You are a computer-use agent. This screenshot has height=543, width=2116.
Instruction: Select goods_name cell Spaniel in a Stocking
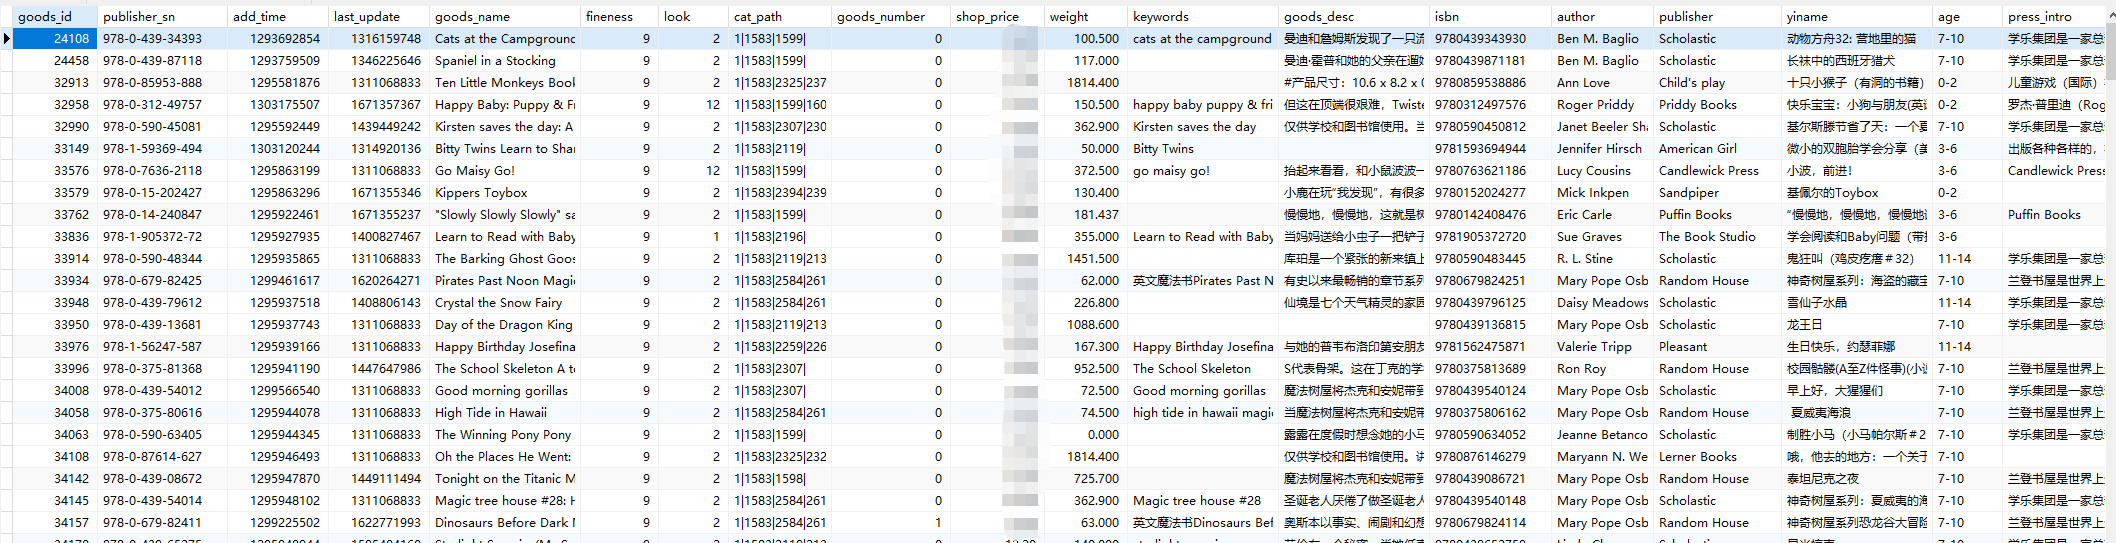pyautogui.click(x=505, y=60)
